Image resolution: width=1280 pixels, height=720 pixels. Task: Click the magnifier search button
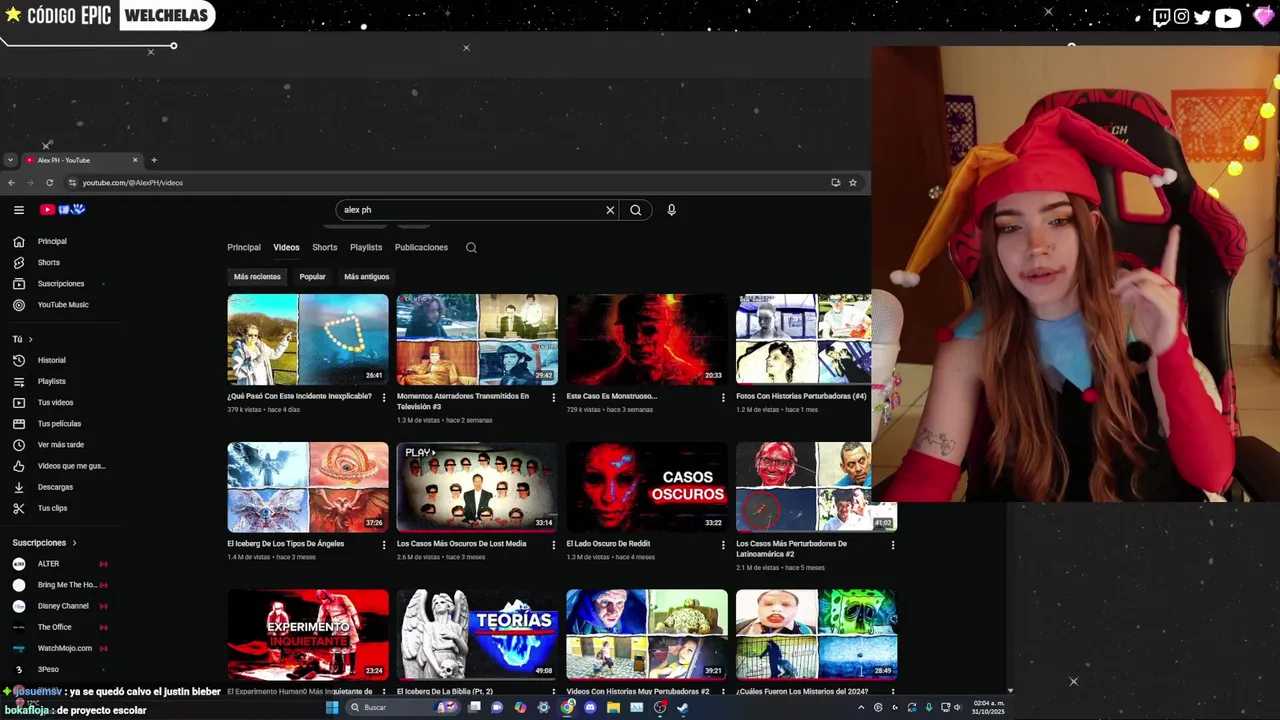pyautogui.click(x=635, y=210)
